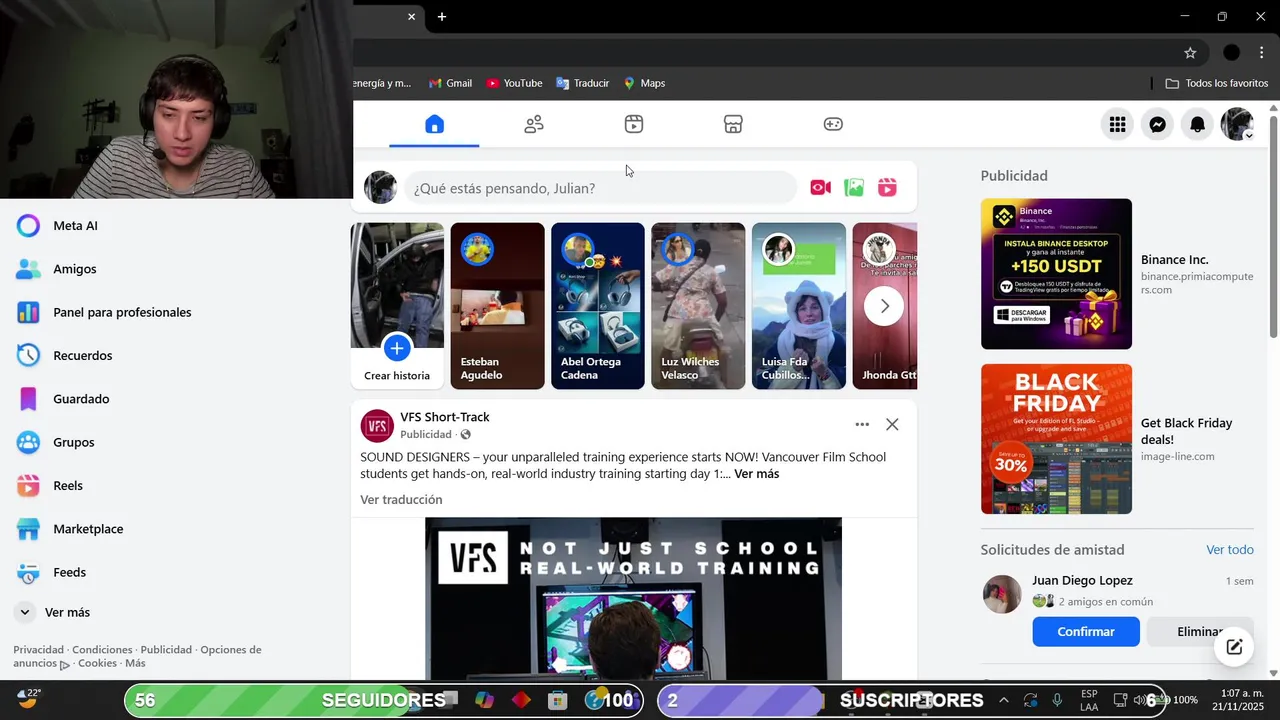Click the '¿Qué estás pensando, Julian?' post box
The image size is (1280, 720).
click(600, 188)
